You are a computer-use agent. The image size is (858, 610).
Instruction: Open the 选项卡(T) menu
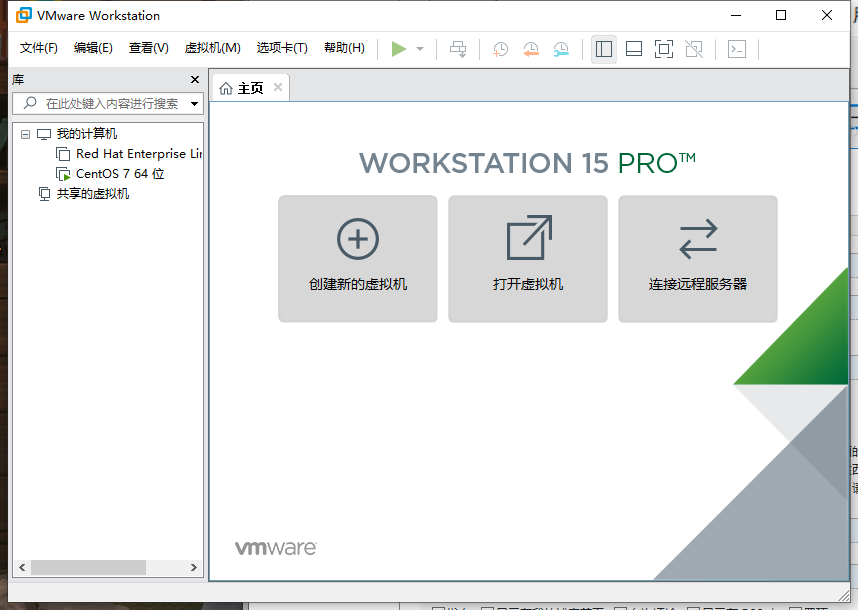282,48
